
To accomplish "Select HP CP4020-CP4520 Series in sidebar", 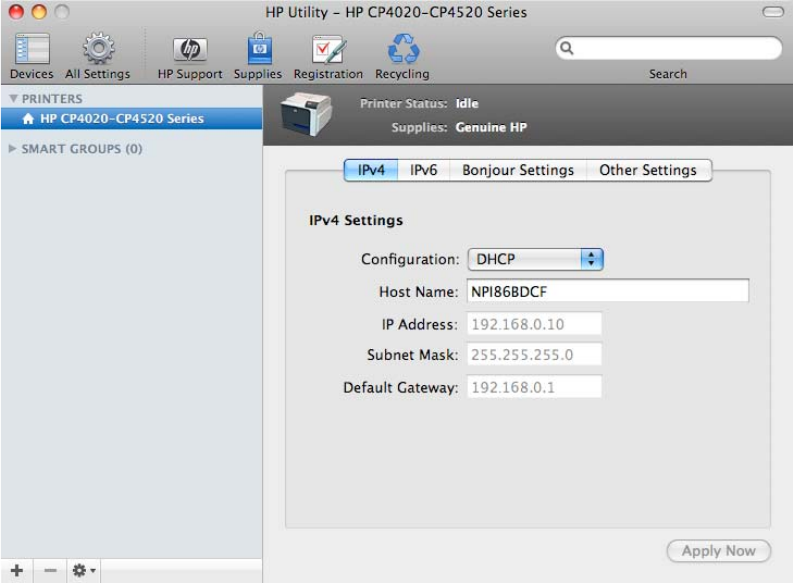I will pyautogui.click(x=131, y=119).
